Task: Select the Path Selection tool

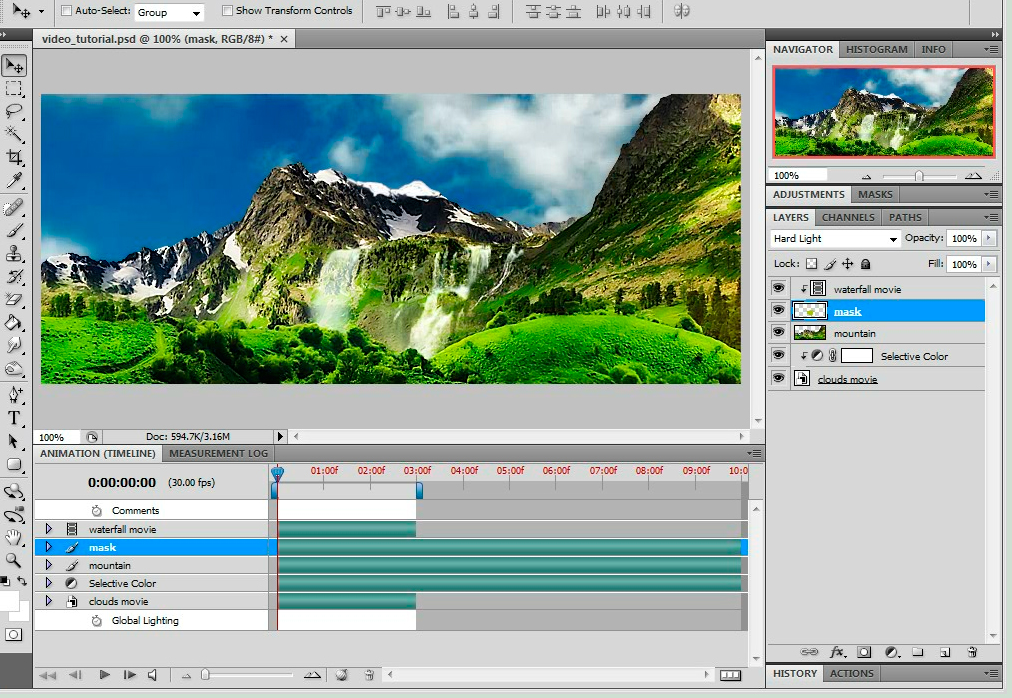Action: (14, 441)
